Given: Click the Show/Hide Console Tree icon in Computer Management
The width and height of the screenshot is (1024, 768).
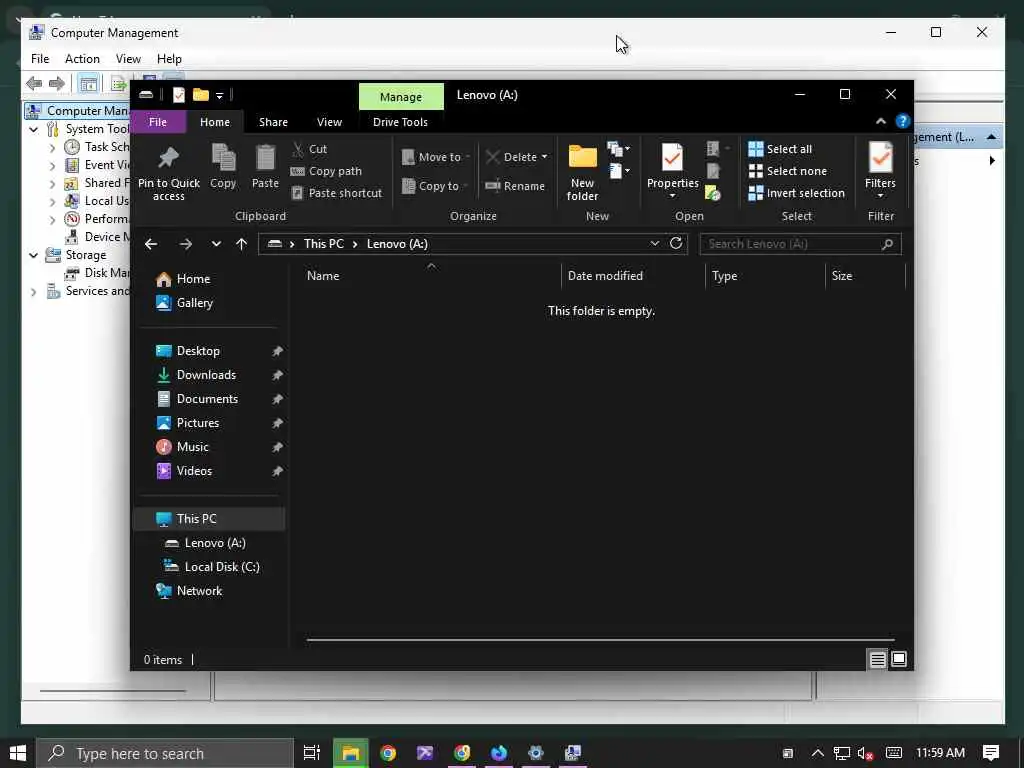Looking at the screenshot, I should [88, 84].
